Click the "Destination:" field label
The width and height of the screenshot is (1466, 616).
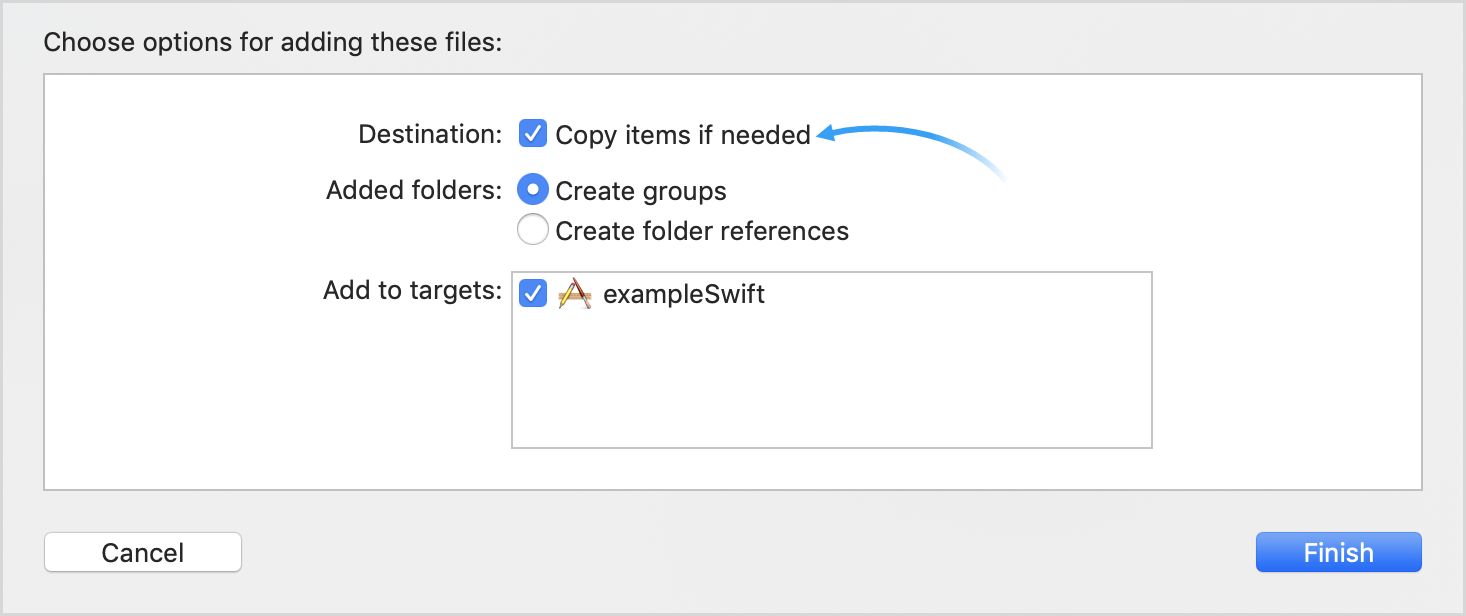click(x=430, y=135)
